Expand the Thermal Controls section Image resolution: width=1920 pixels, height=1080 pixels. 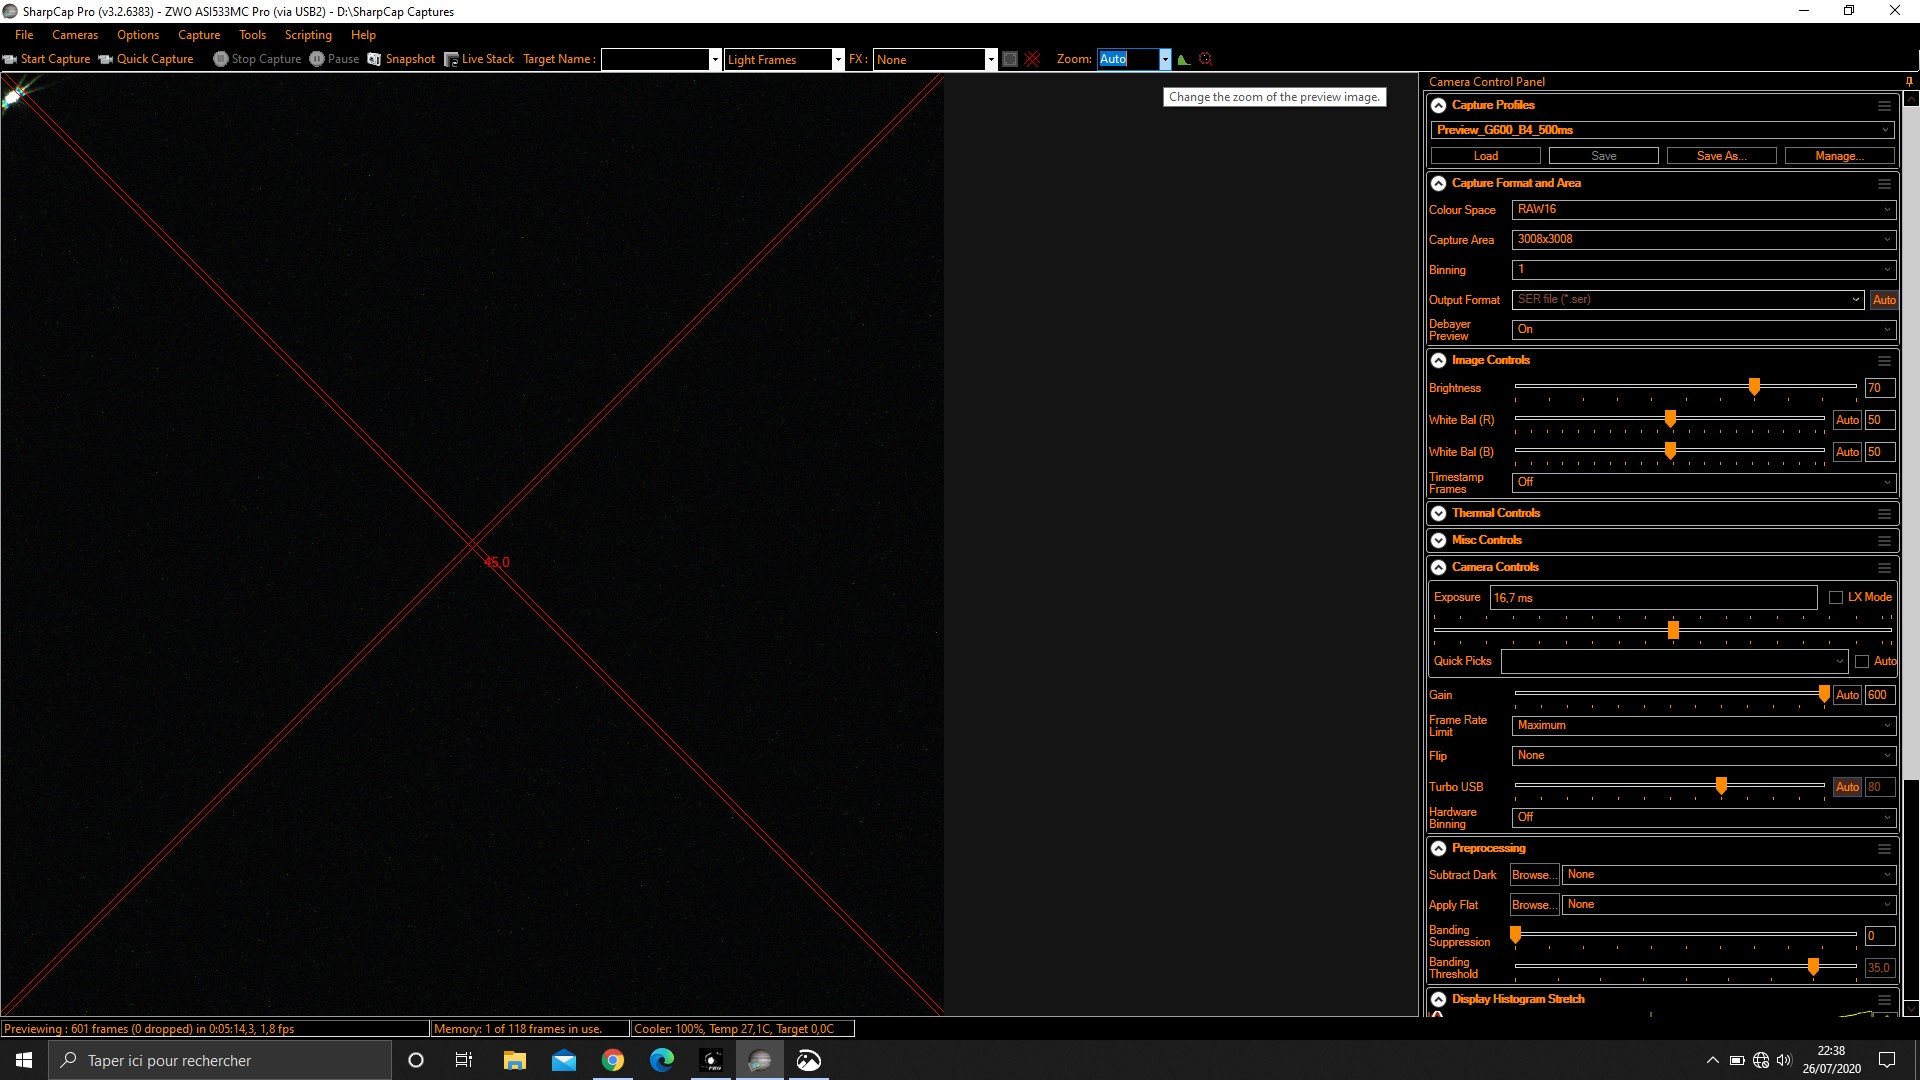[x=1439, y=514]
